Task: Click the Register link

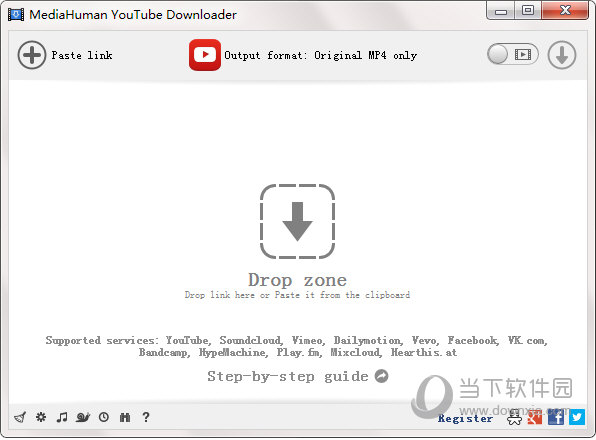Action: 465,418
